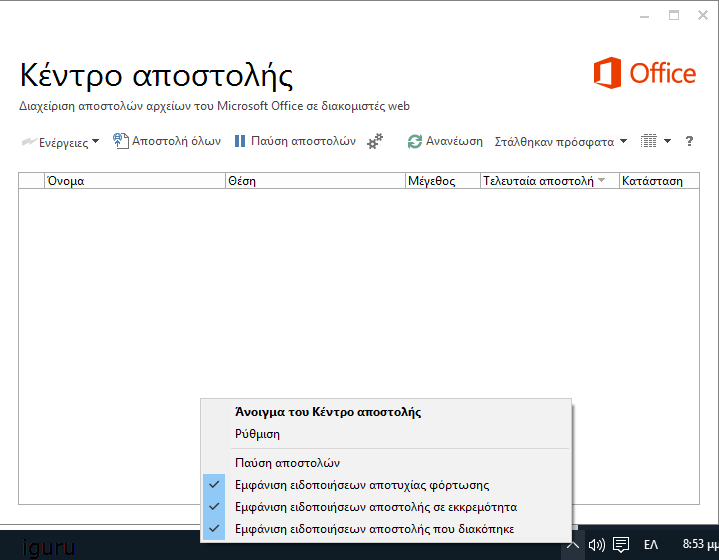Close the Κέντρο αποστολής window
Screen dimensions: 719x560
tap(702, 15)
